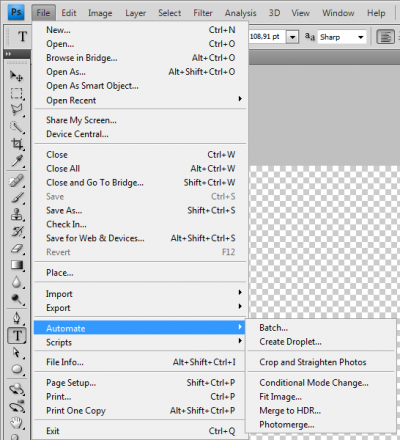Screen dimensions: 400x440
Task: Choose Save As... from File menu
Action: (x=140, y=210)
